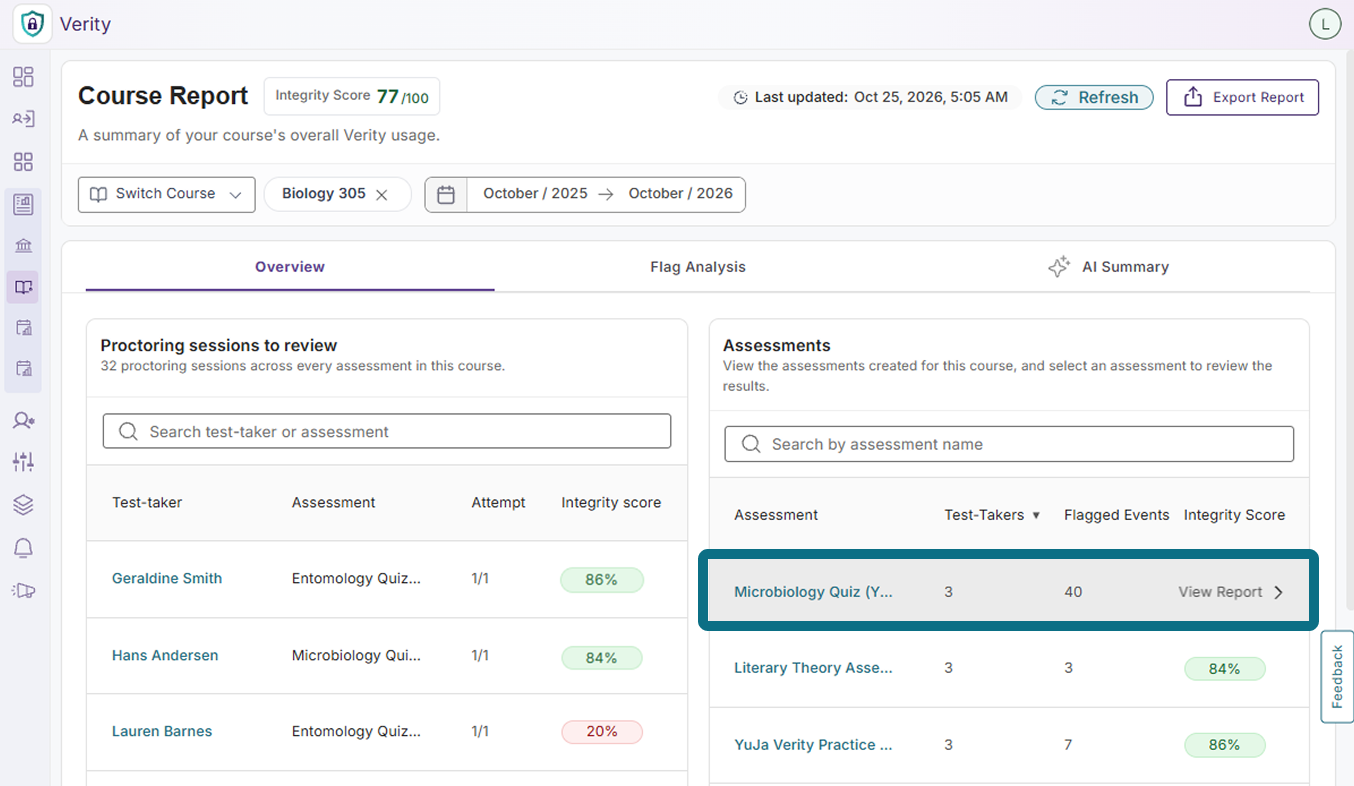
Task: Click the Search by assessment name field
Action: coord(1009,444)
